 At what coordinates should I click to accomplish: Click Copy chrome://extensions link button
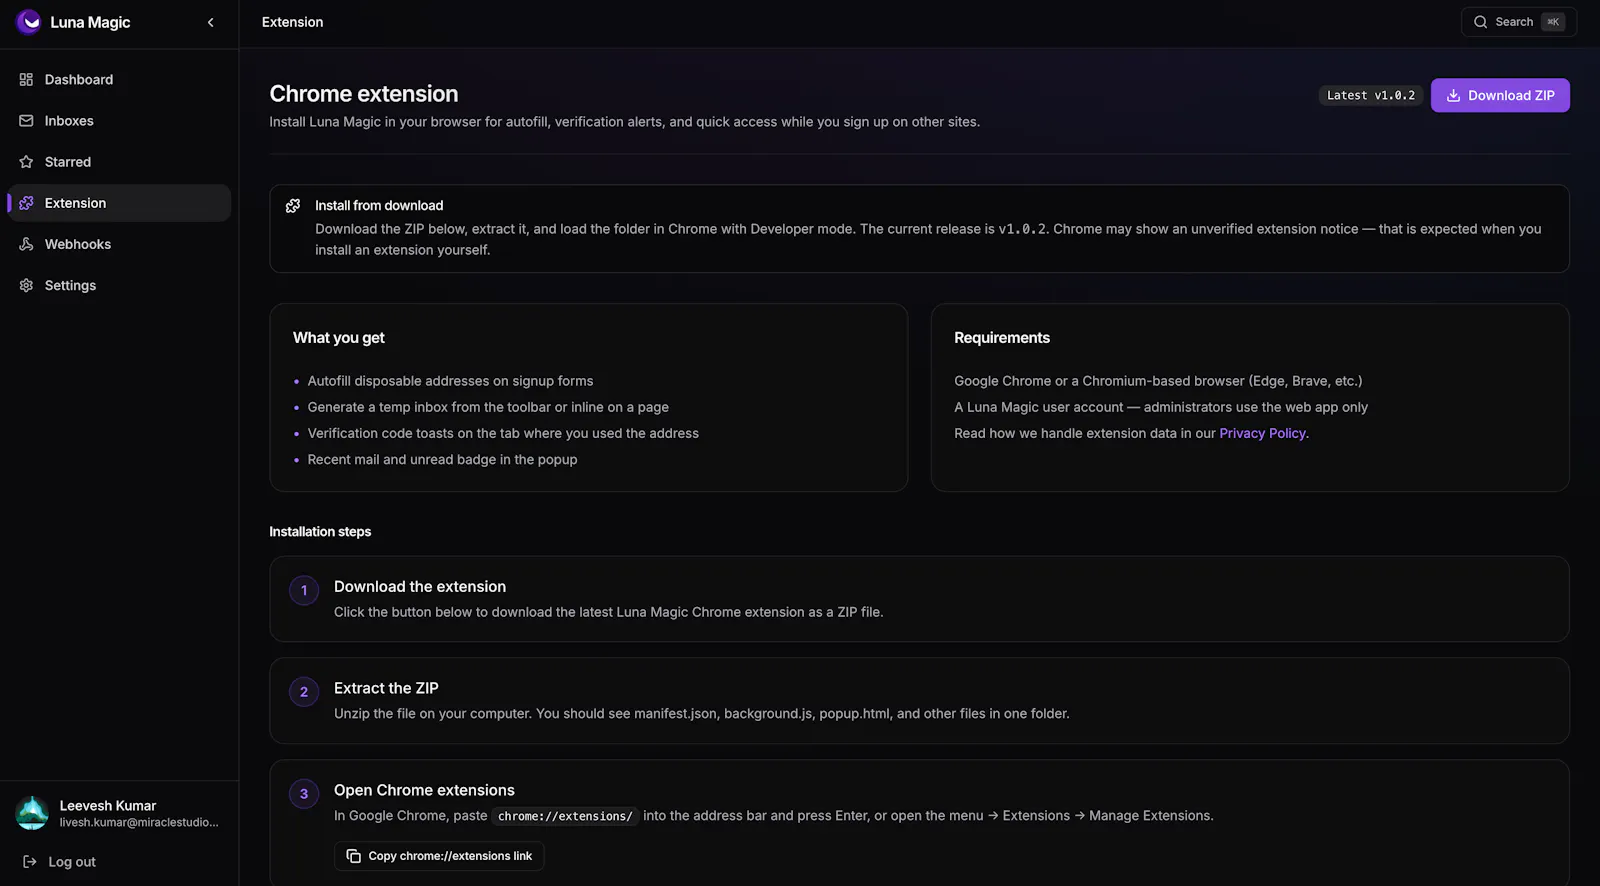pos(439,856)
